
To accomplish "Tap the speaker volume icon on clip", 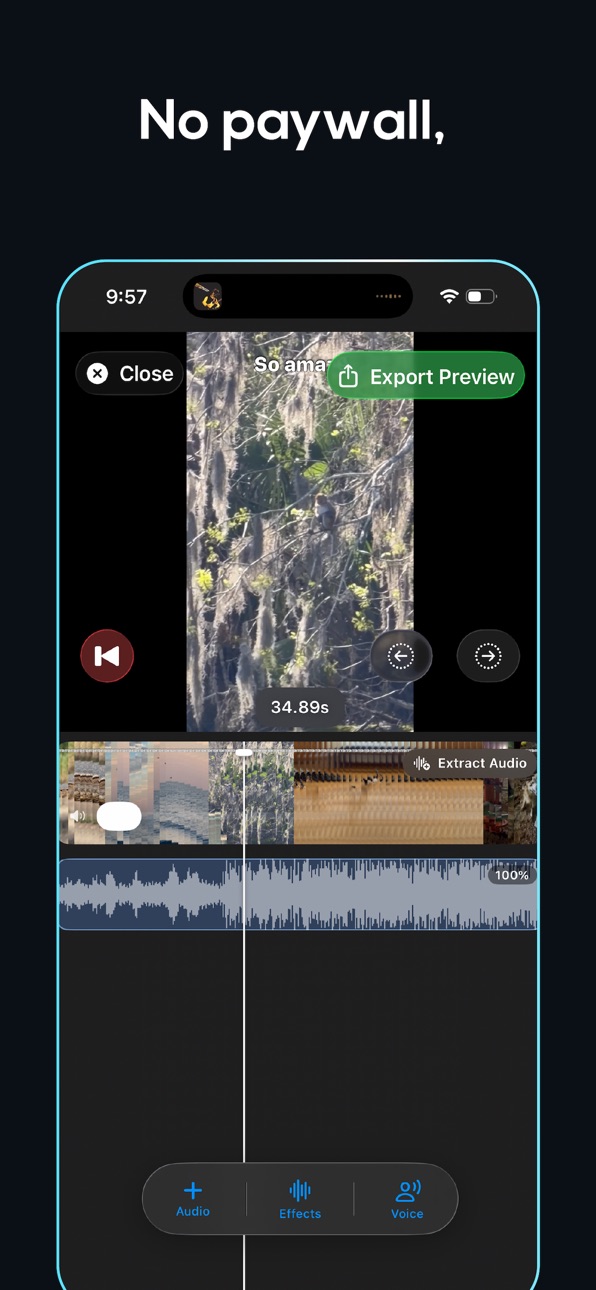I will pyautogui.click(x=78, y=817).
